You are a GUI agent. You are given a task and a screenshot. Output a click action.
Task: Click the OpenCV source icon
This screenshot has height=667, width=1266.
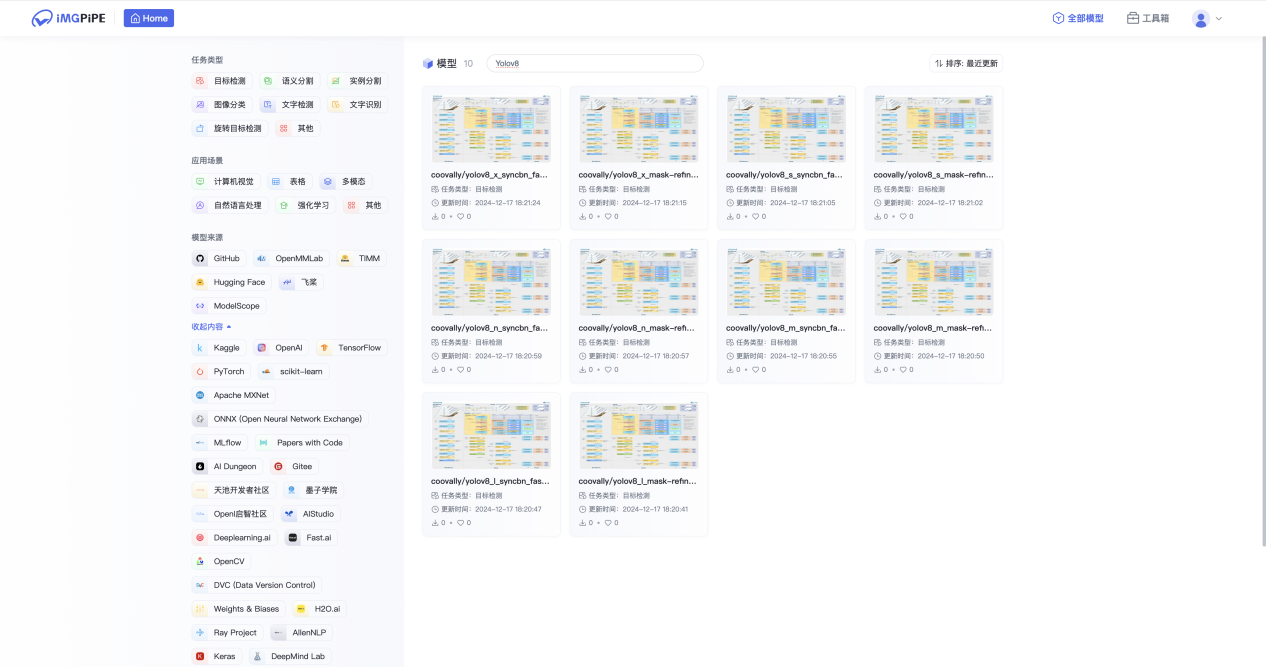(x=200, y=561)
